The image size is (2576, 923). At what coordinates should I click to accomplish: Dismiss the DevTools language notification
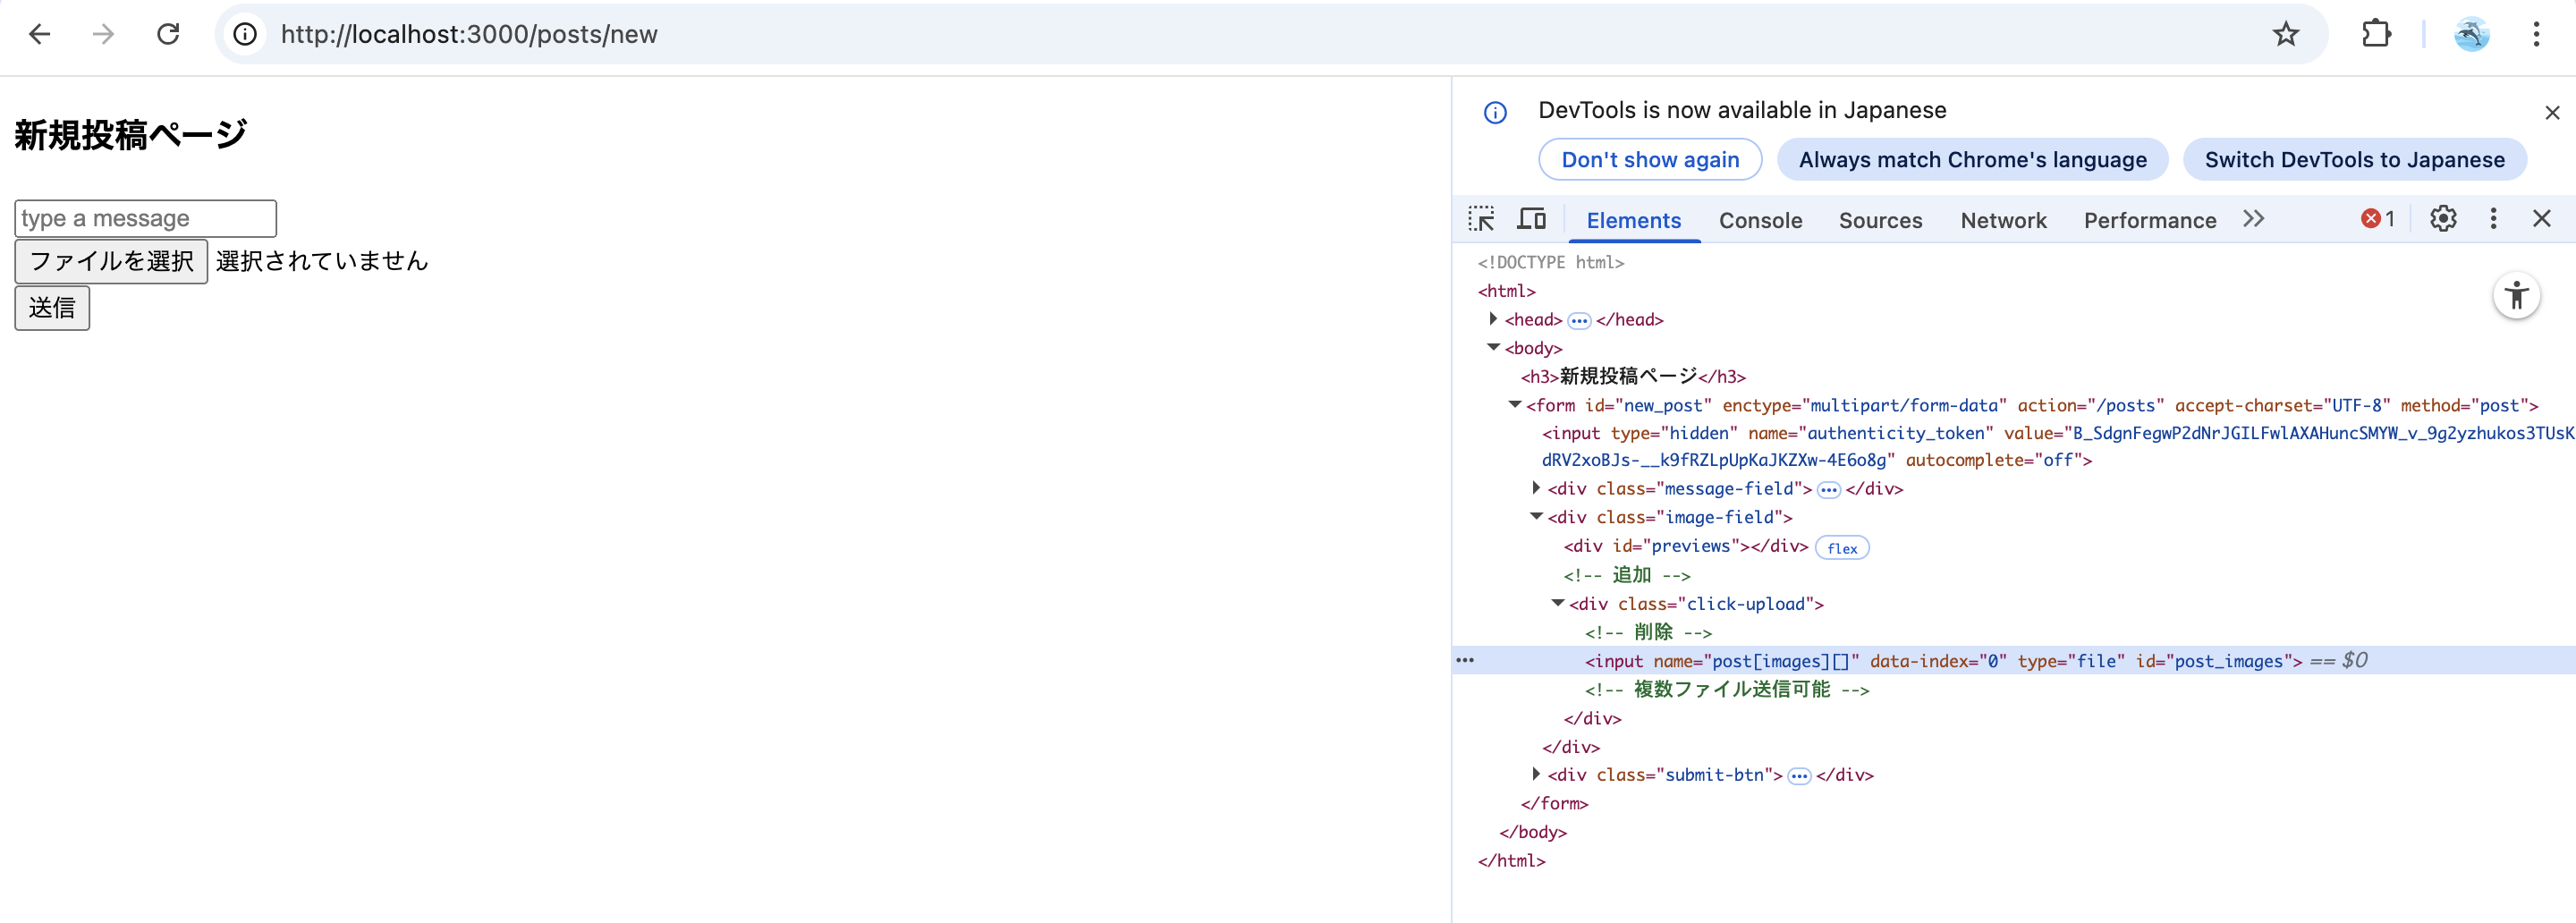2552,112
